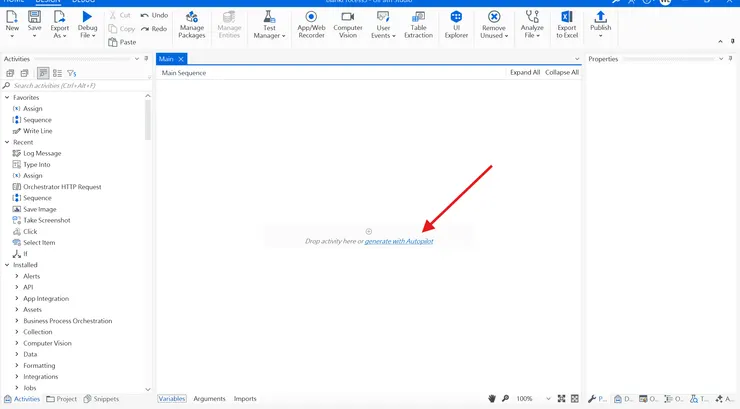
Task: Select the pan hand tool in the status bar
Action: 492,399
